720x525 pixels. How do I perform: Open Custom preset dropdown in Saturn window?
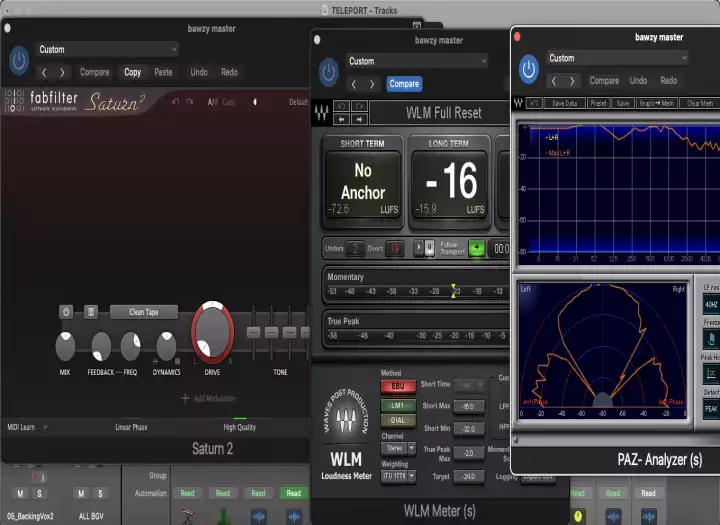(107, 49)
